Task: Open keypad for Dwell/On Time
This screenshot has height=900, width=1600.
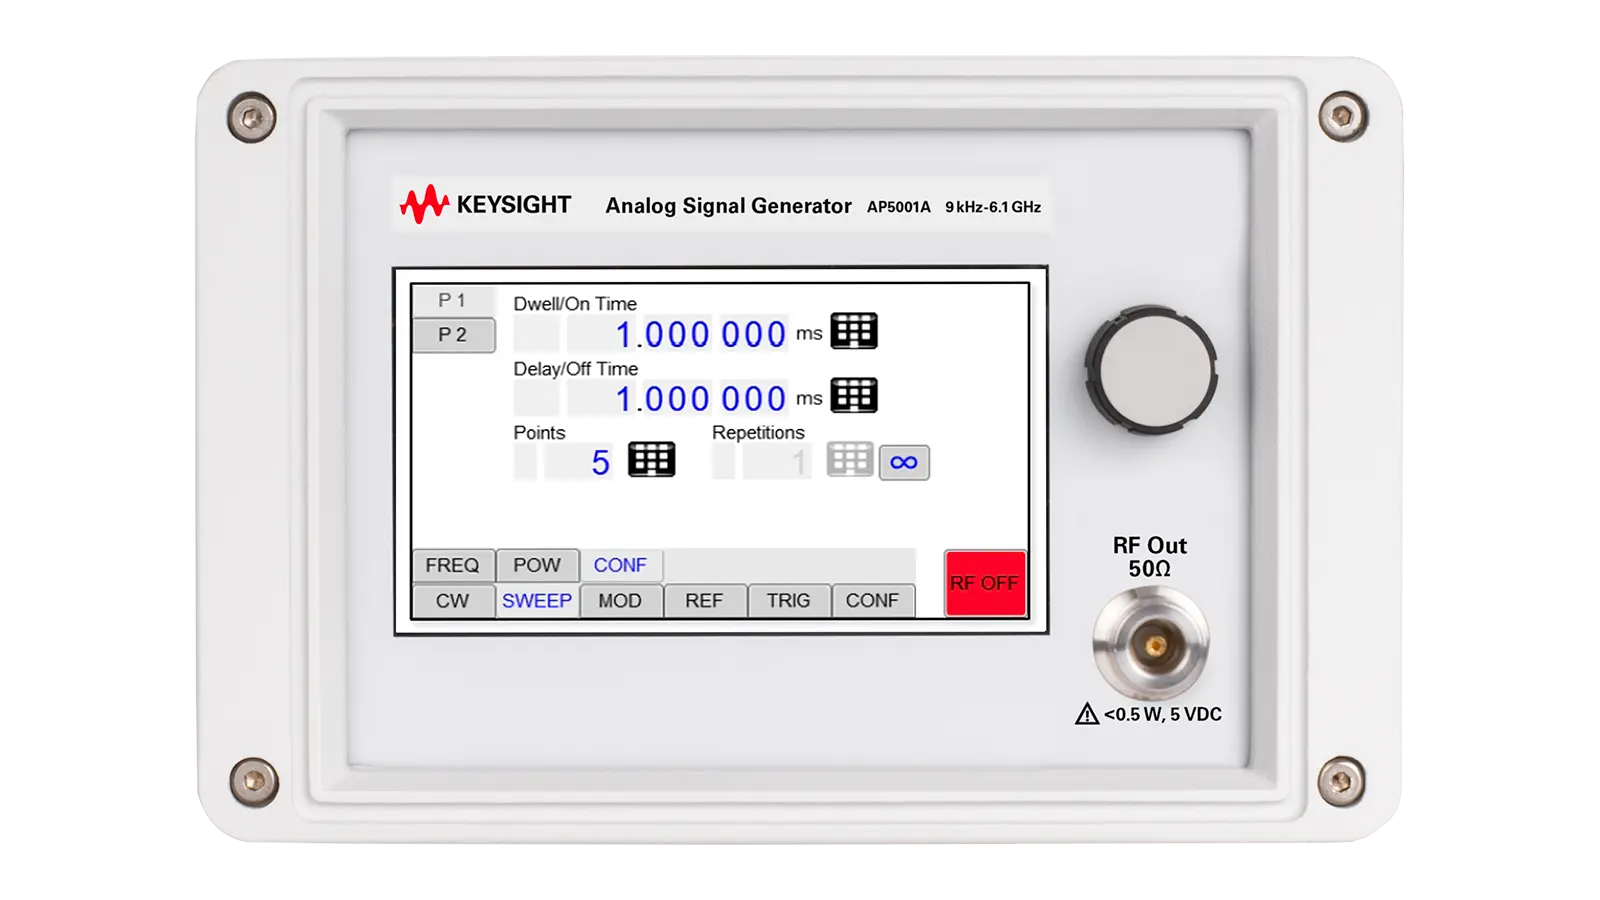Action: (x=854, y=331)
